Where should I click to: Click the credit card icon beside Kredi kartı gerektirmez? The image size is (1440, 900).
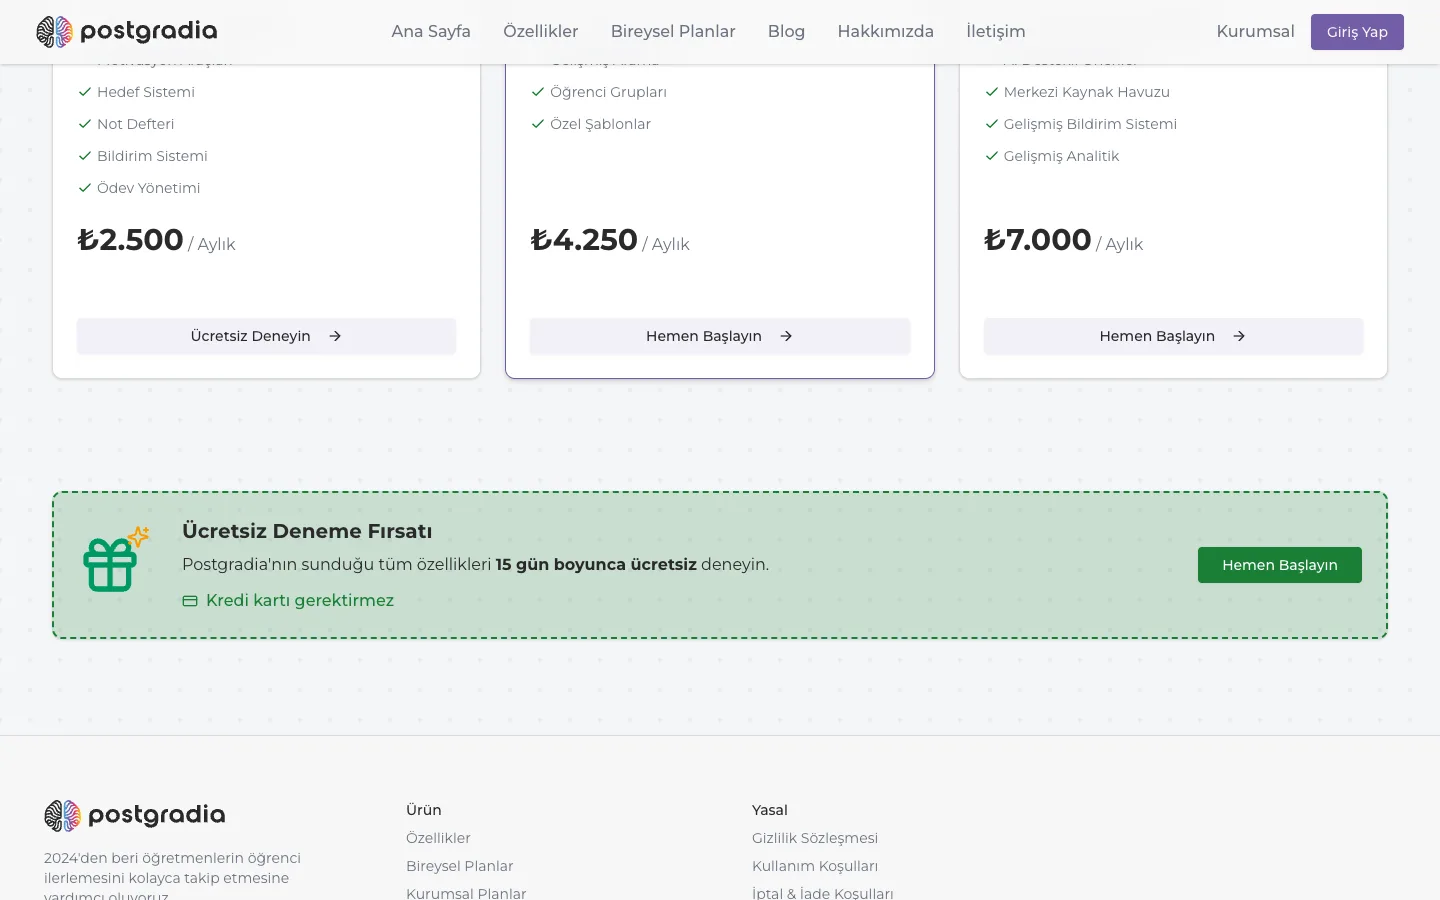tap(190, 601)
